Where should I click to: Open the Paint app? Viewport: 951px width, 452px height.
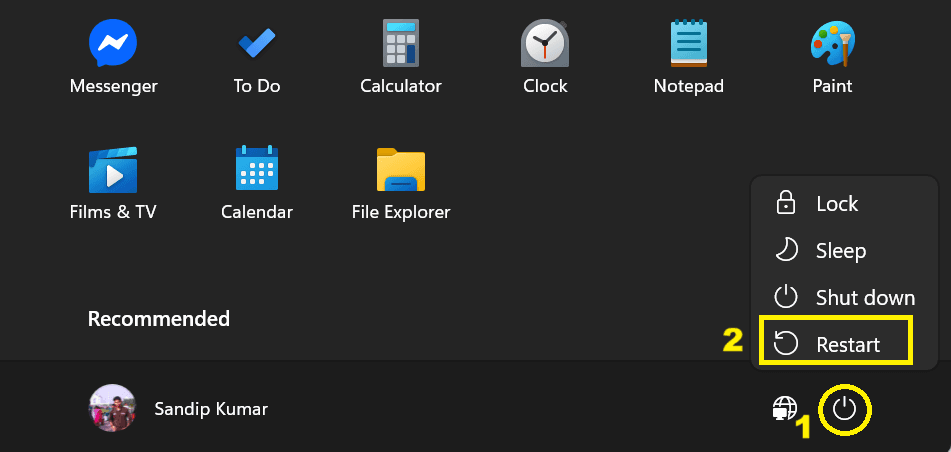(x=832, y=57)
